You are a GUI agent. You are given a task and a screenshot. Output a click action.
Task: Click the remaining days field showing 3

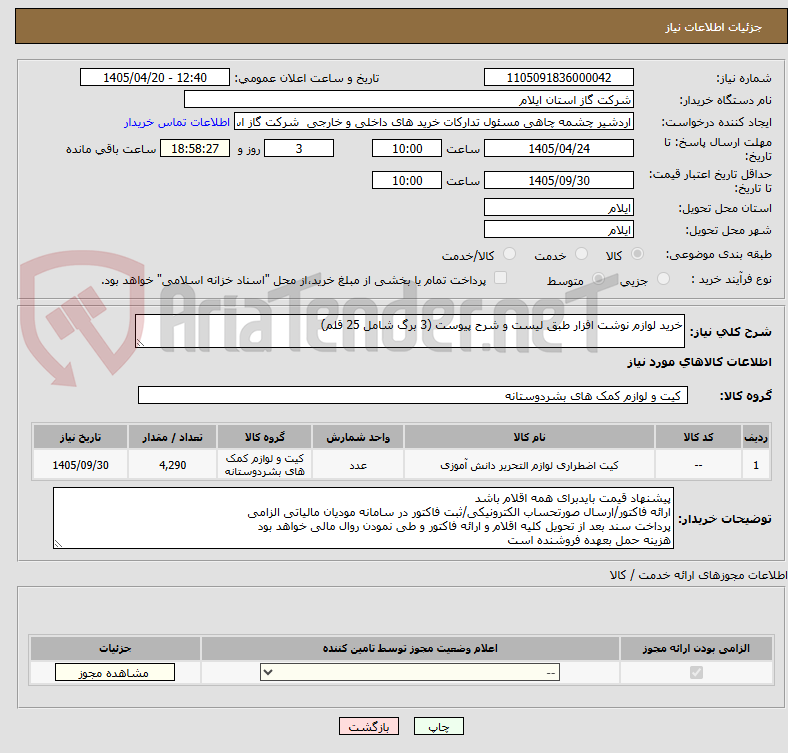299,148
